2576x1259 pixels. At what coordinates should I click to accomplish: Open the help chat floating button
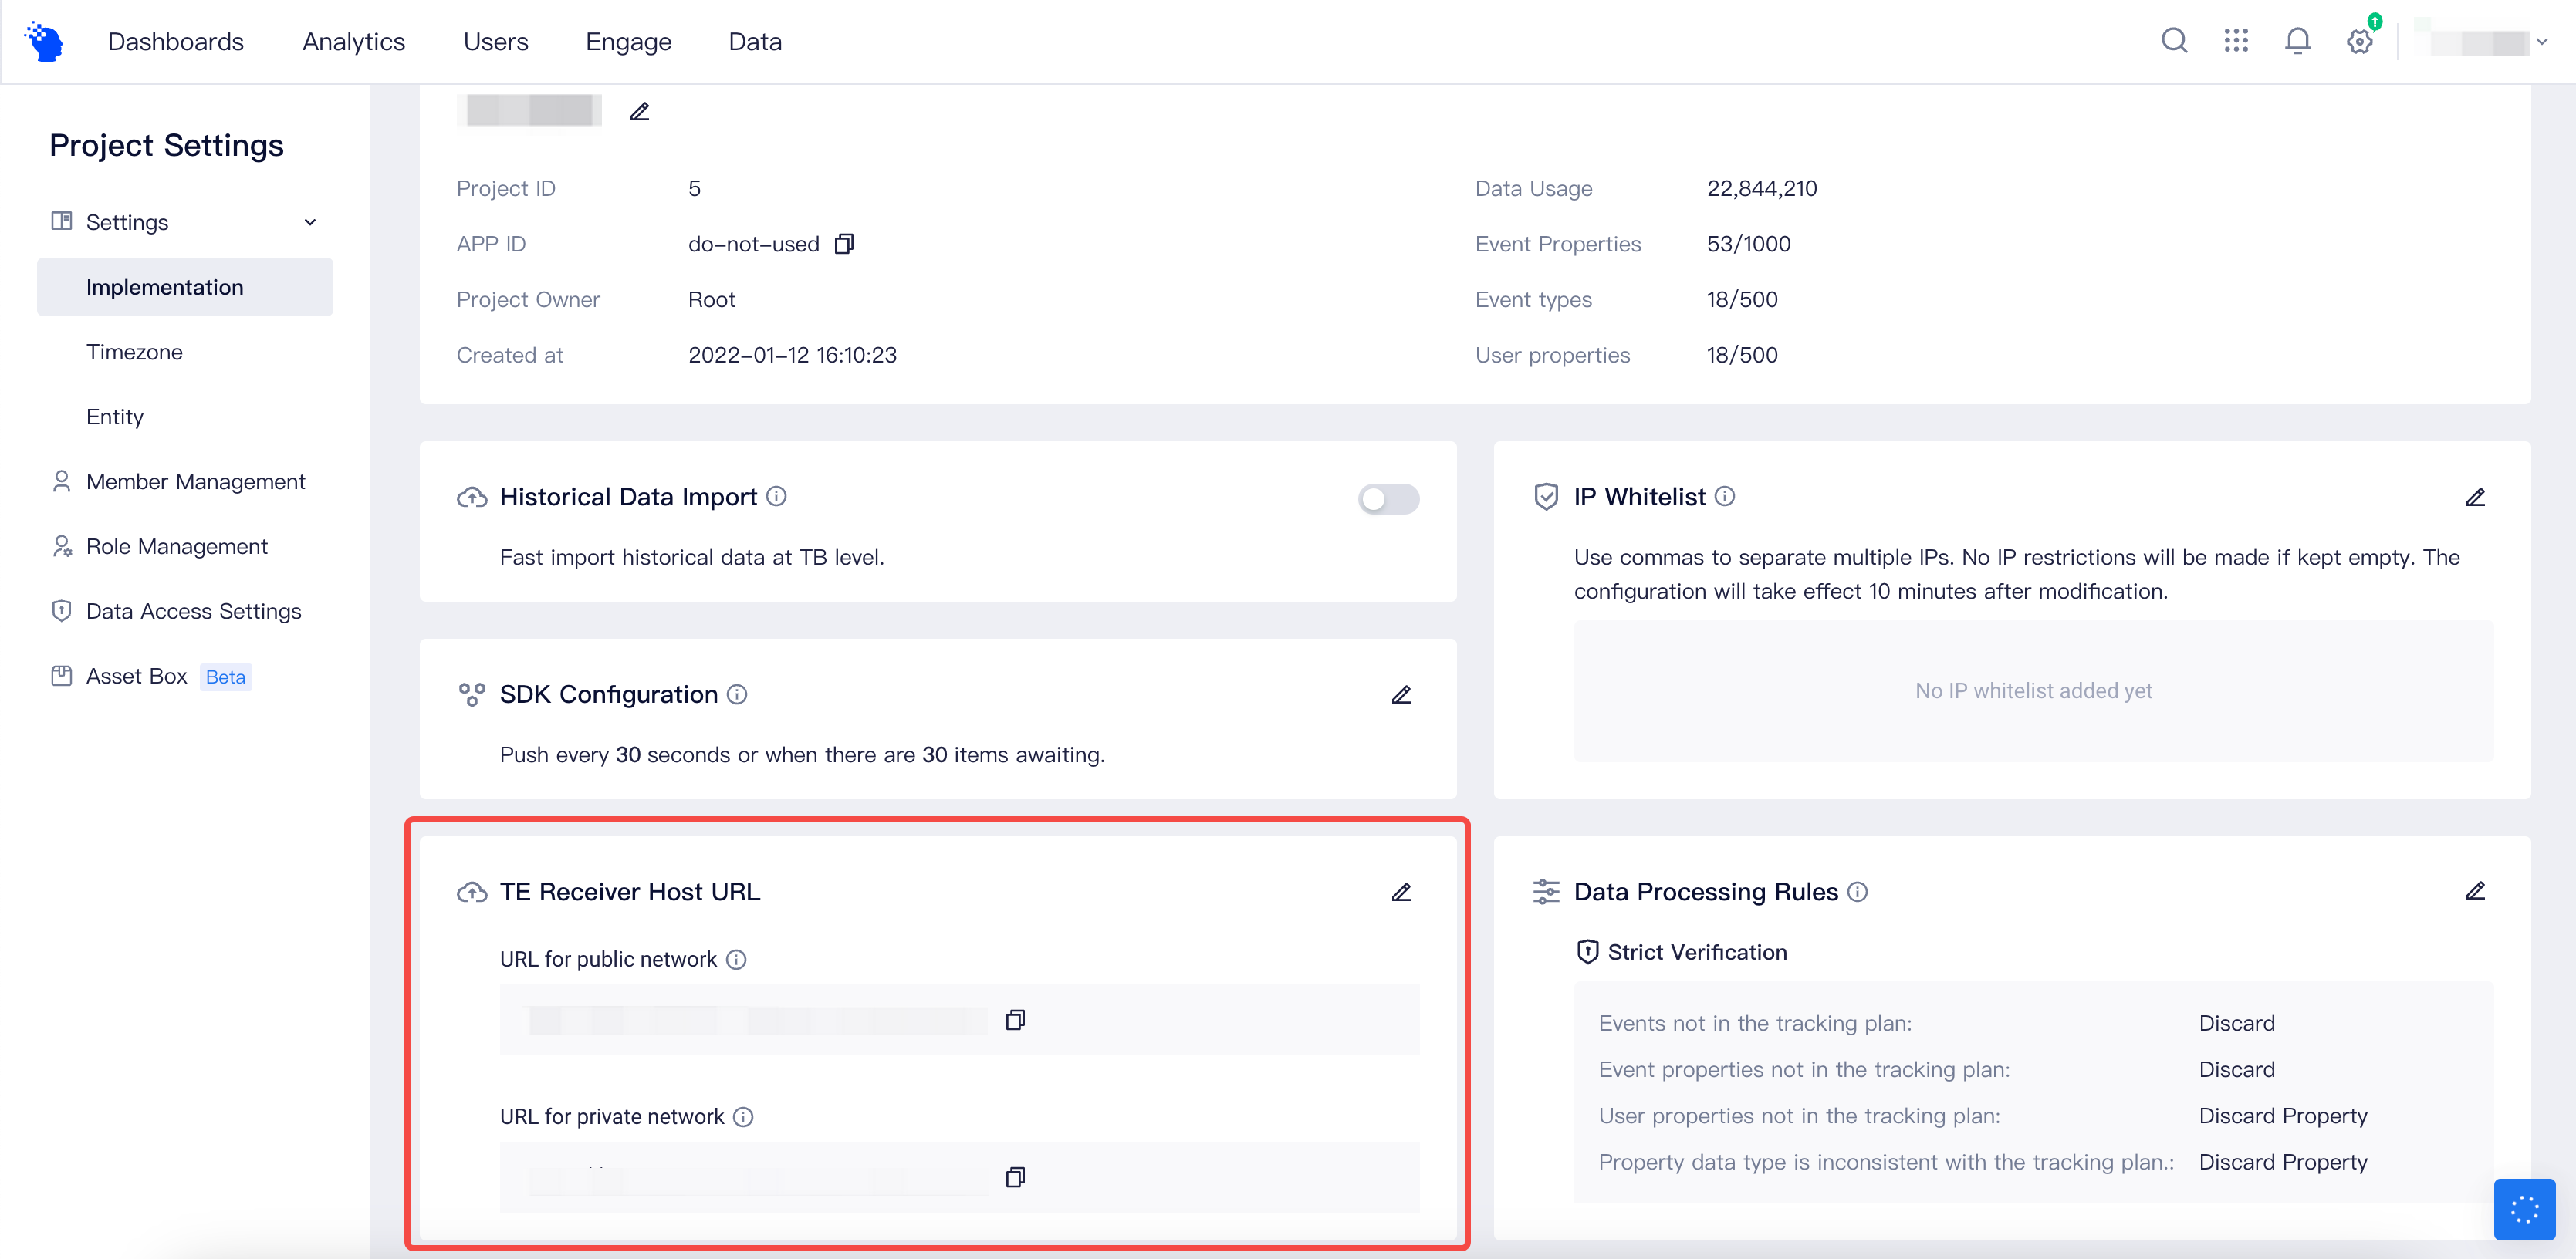pos(2524,1210)
